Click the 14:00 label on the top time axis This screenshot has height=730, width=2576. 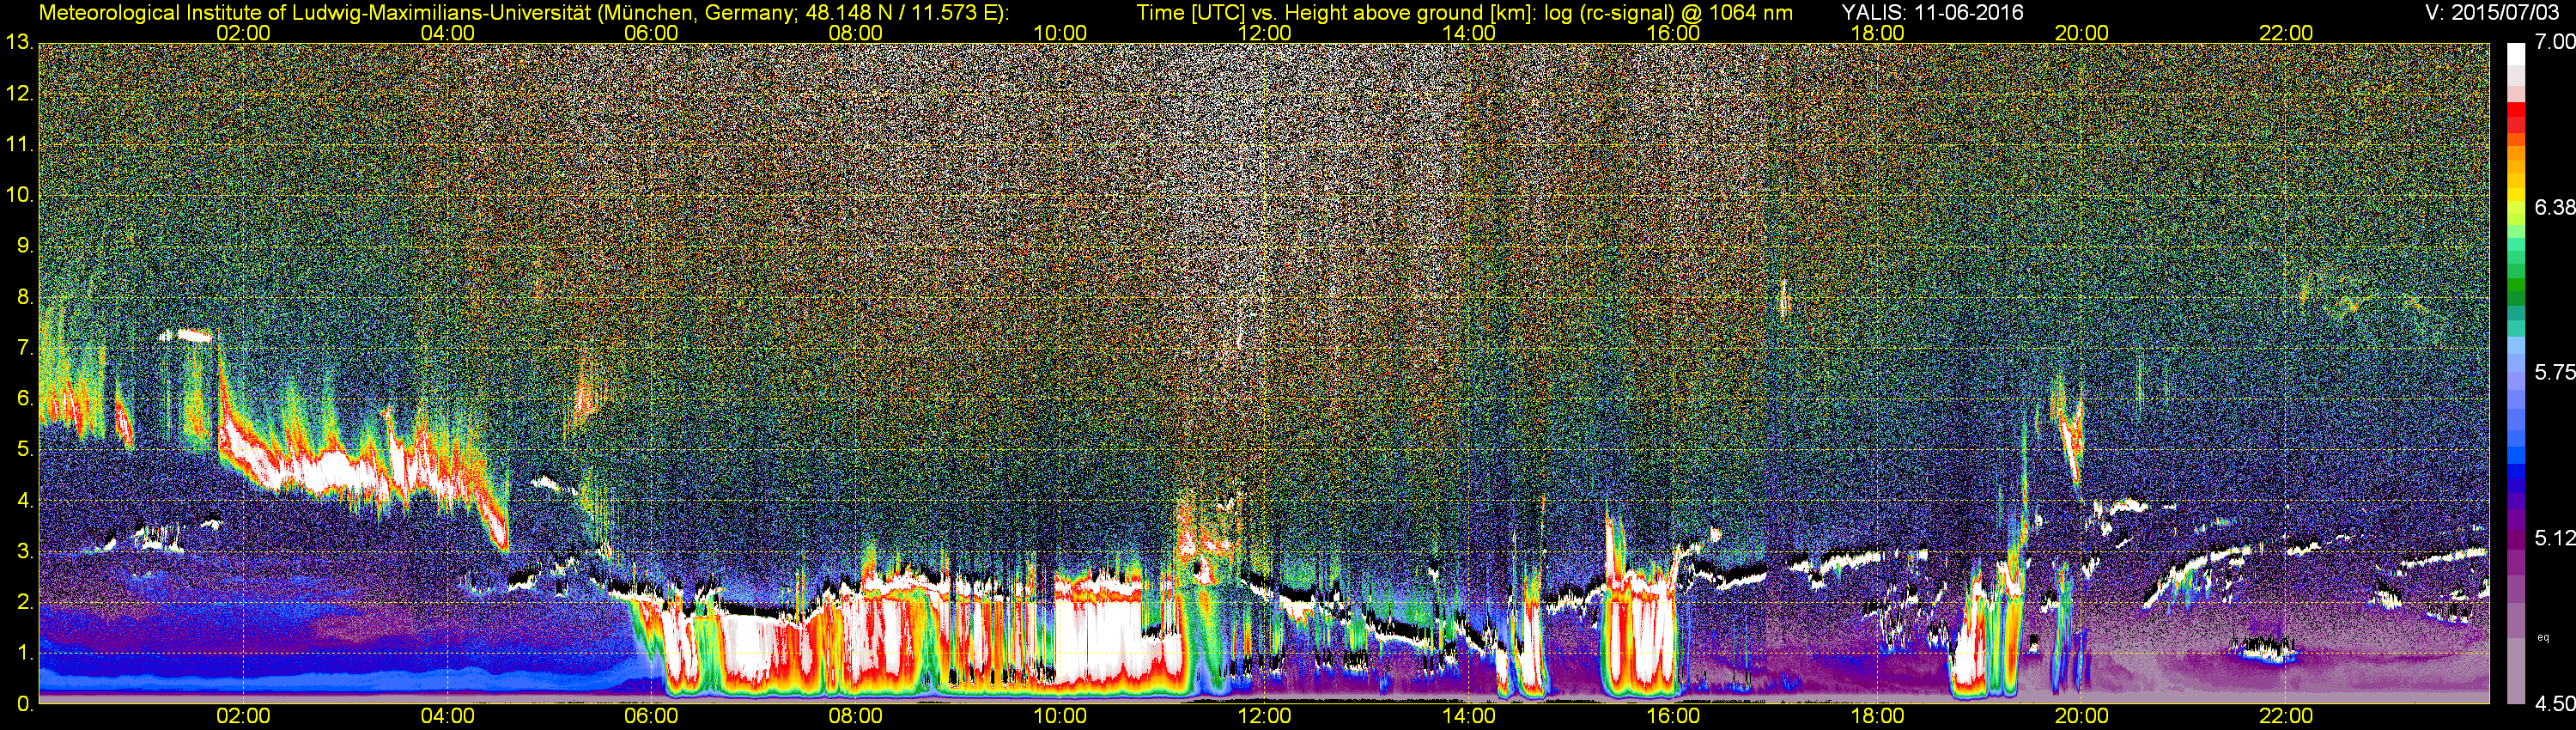tap(1468, 33)
